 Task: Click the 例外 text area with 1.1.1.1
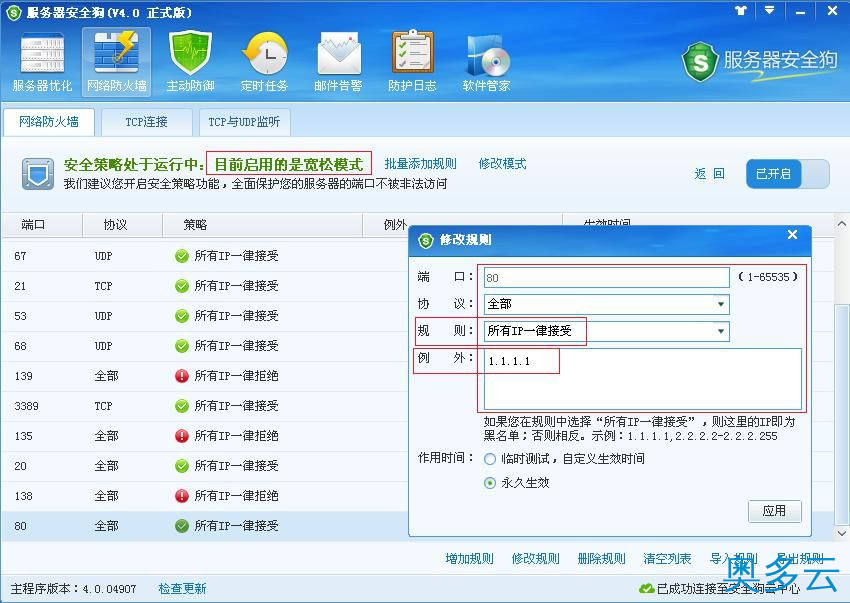[642, 379]
